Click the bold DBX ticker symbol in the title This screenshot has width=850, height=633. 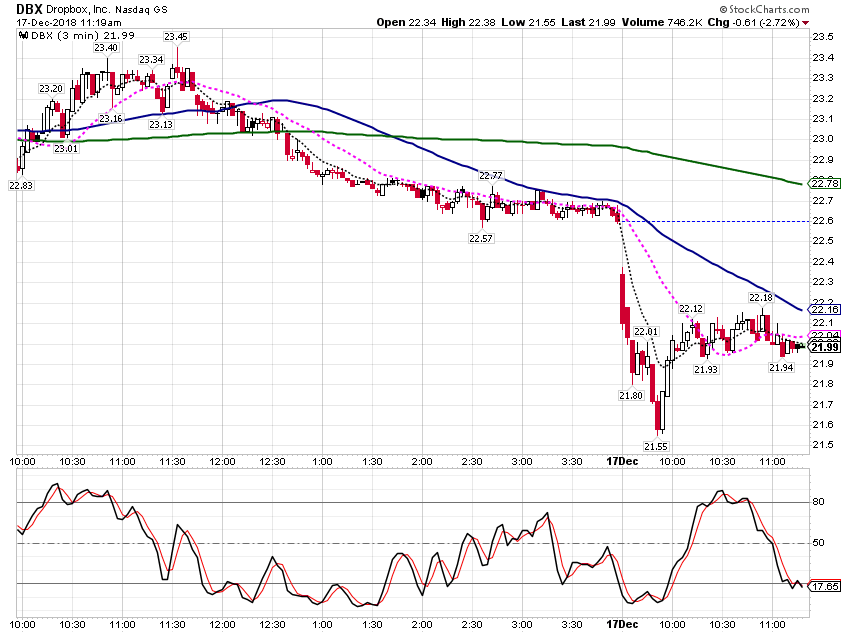(x=30, y=9)
